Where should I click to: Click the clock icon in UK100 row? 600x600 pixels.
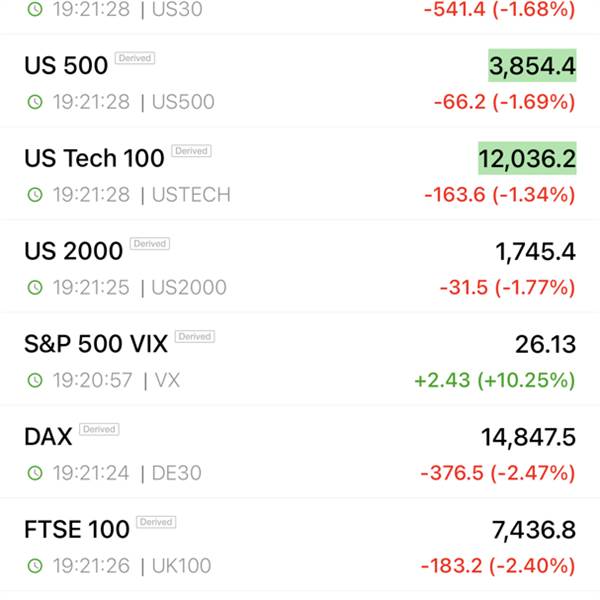click(x=35, y=566)
